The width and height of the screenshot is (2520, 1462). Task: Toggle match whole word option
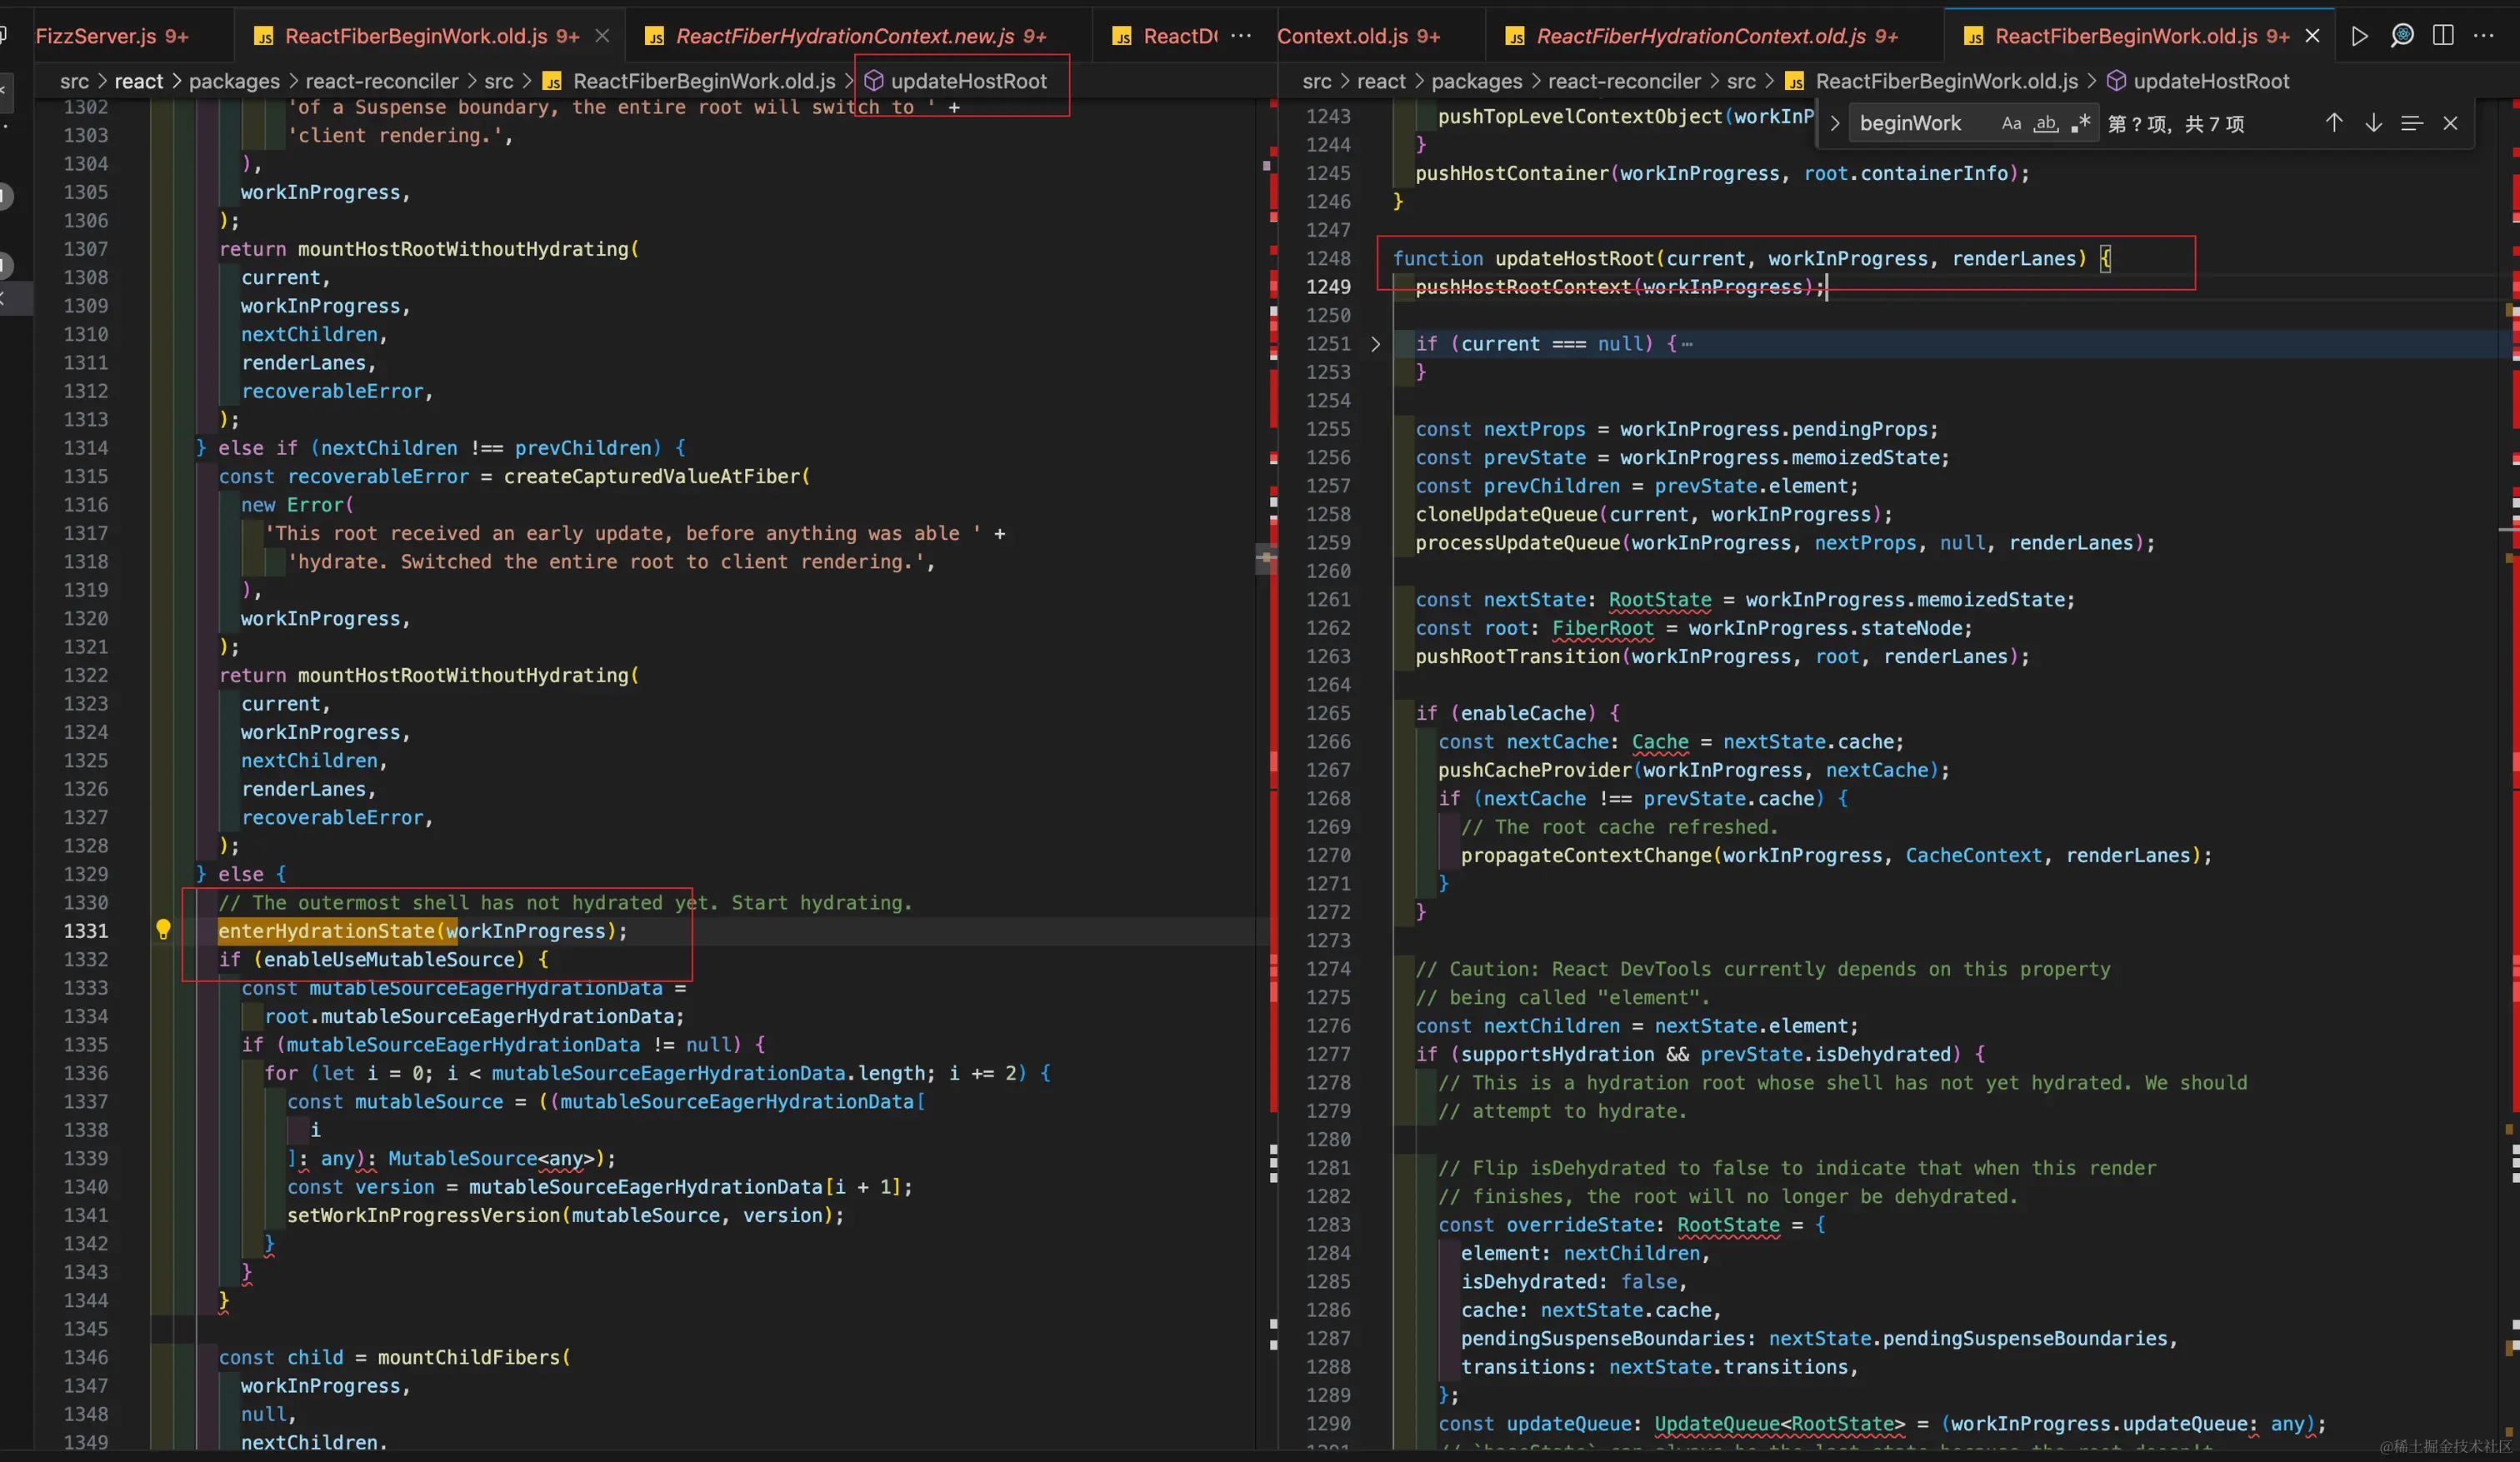tap(2046, 123)
